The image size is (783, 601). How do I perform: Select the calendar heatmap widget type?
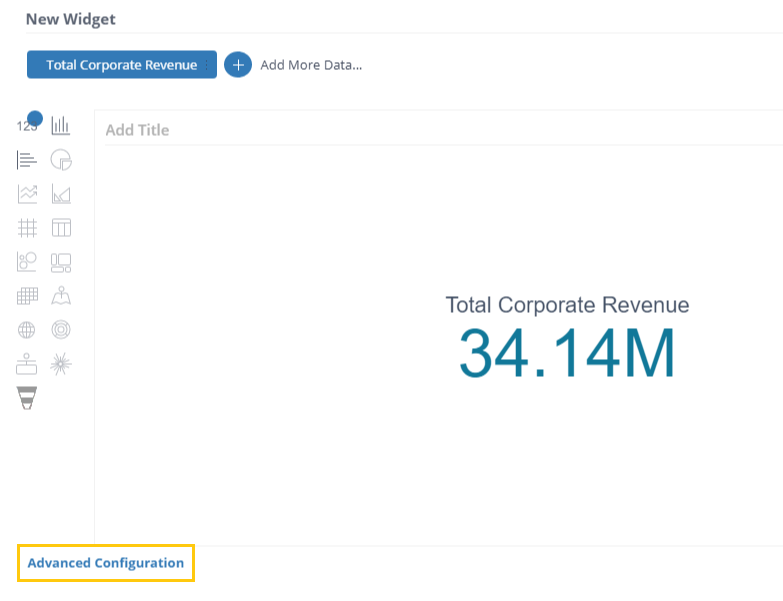pos(27,296)
